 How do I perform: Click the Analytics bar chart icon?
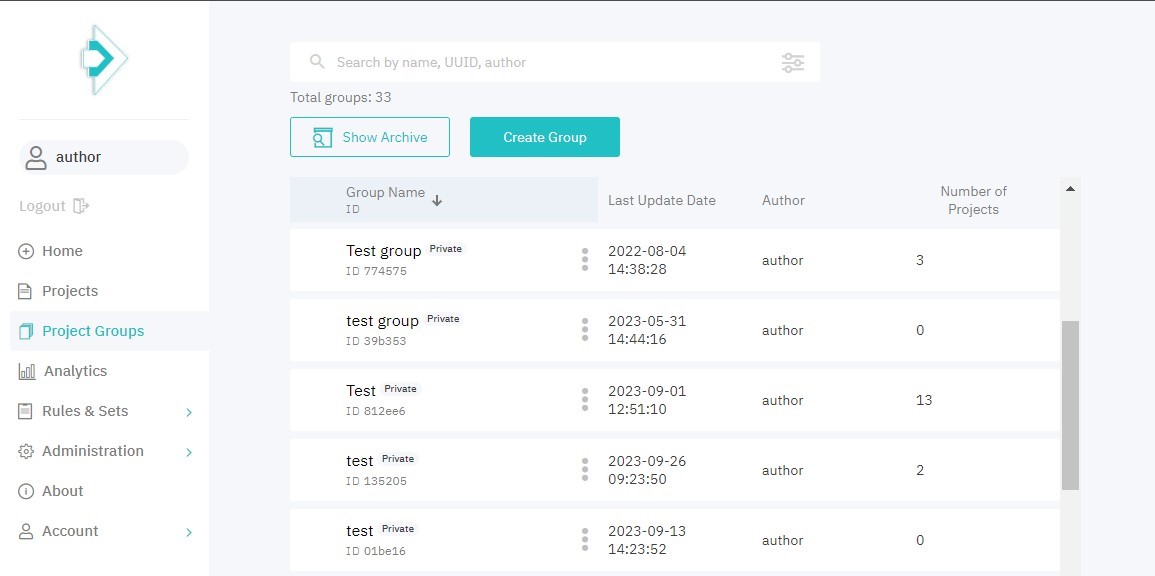[x=27, y=371]
